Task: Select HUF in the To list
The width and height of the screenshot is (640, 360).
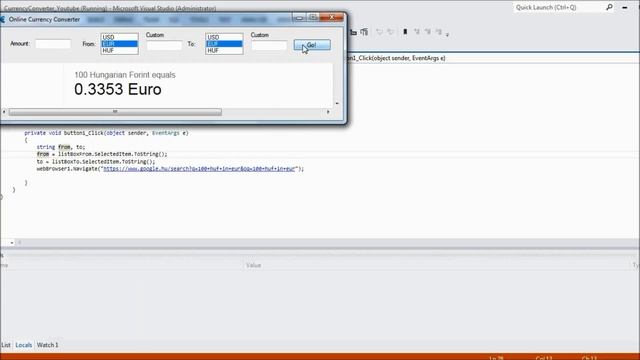Action: point(224,50)
